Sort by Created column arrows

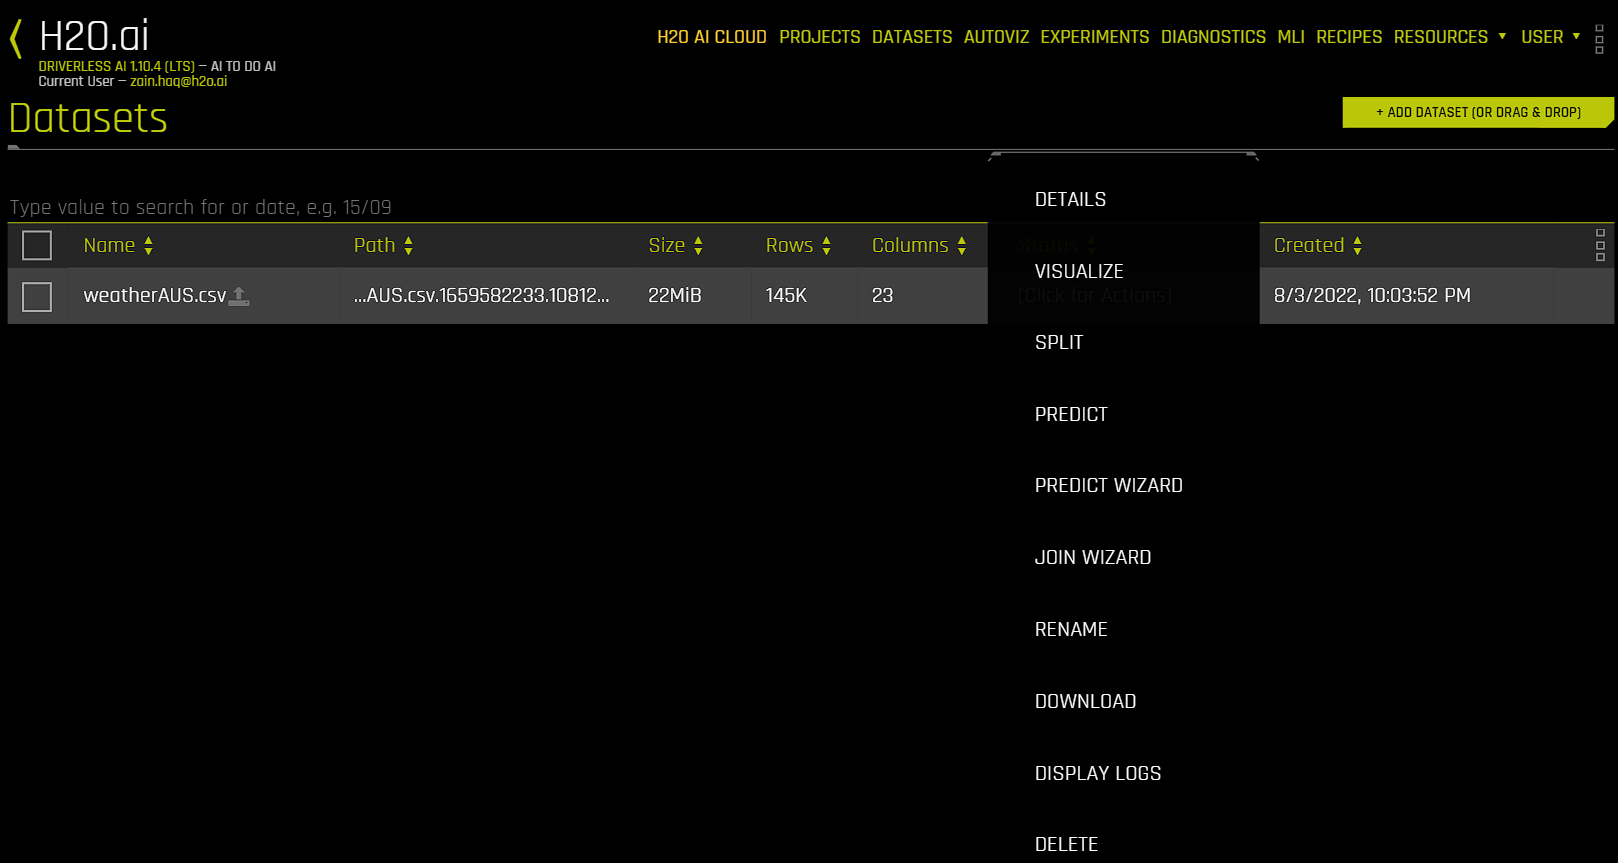pos(1357,246)
